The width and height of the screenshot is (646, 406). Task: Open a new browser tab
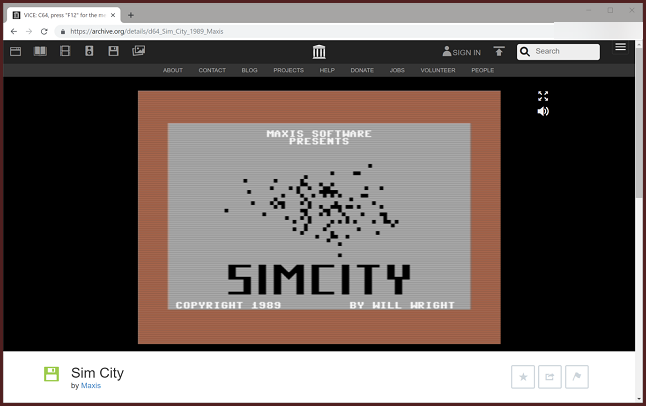pyautogui.click(x=131, y=15)
